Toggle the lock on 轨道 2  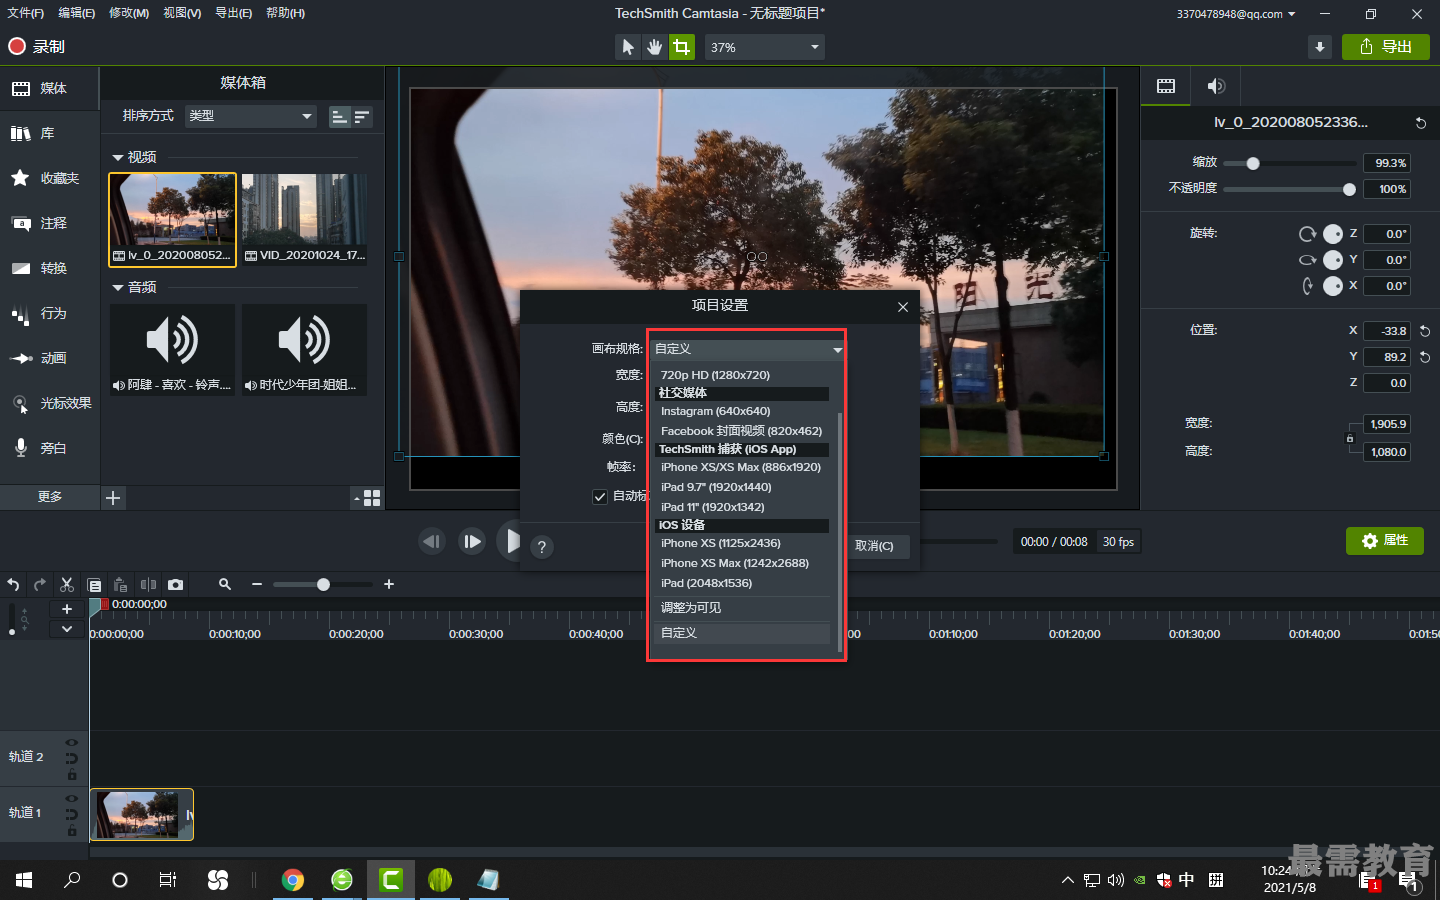pyautogui.click(x=72, y=775)
